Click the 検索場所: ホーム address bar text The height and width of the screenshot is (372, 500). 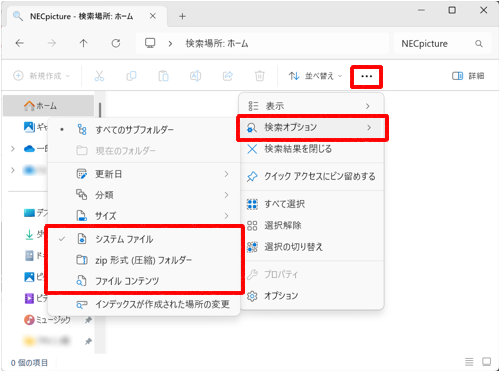coord(217,43)
